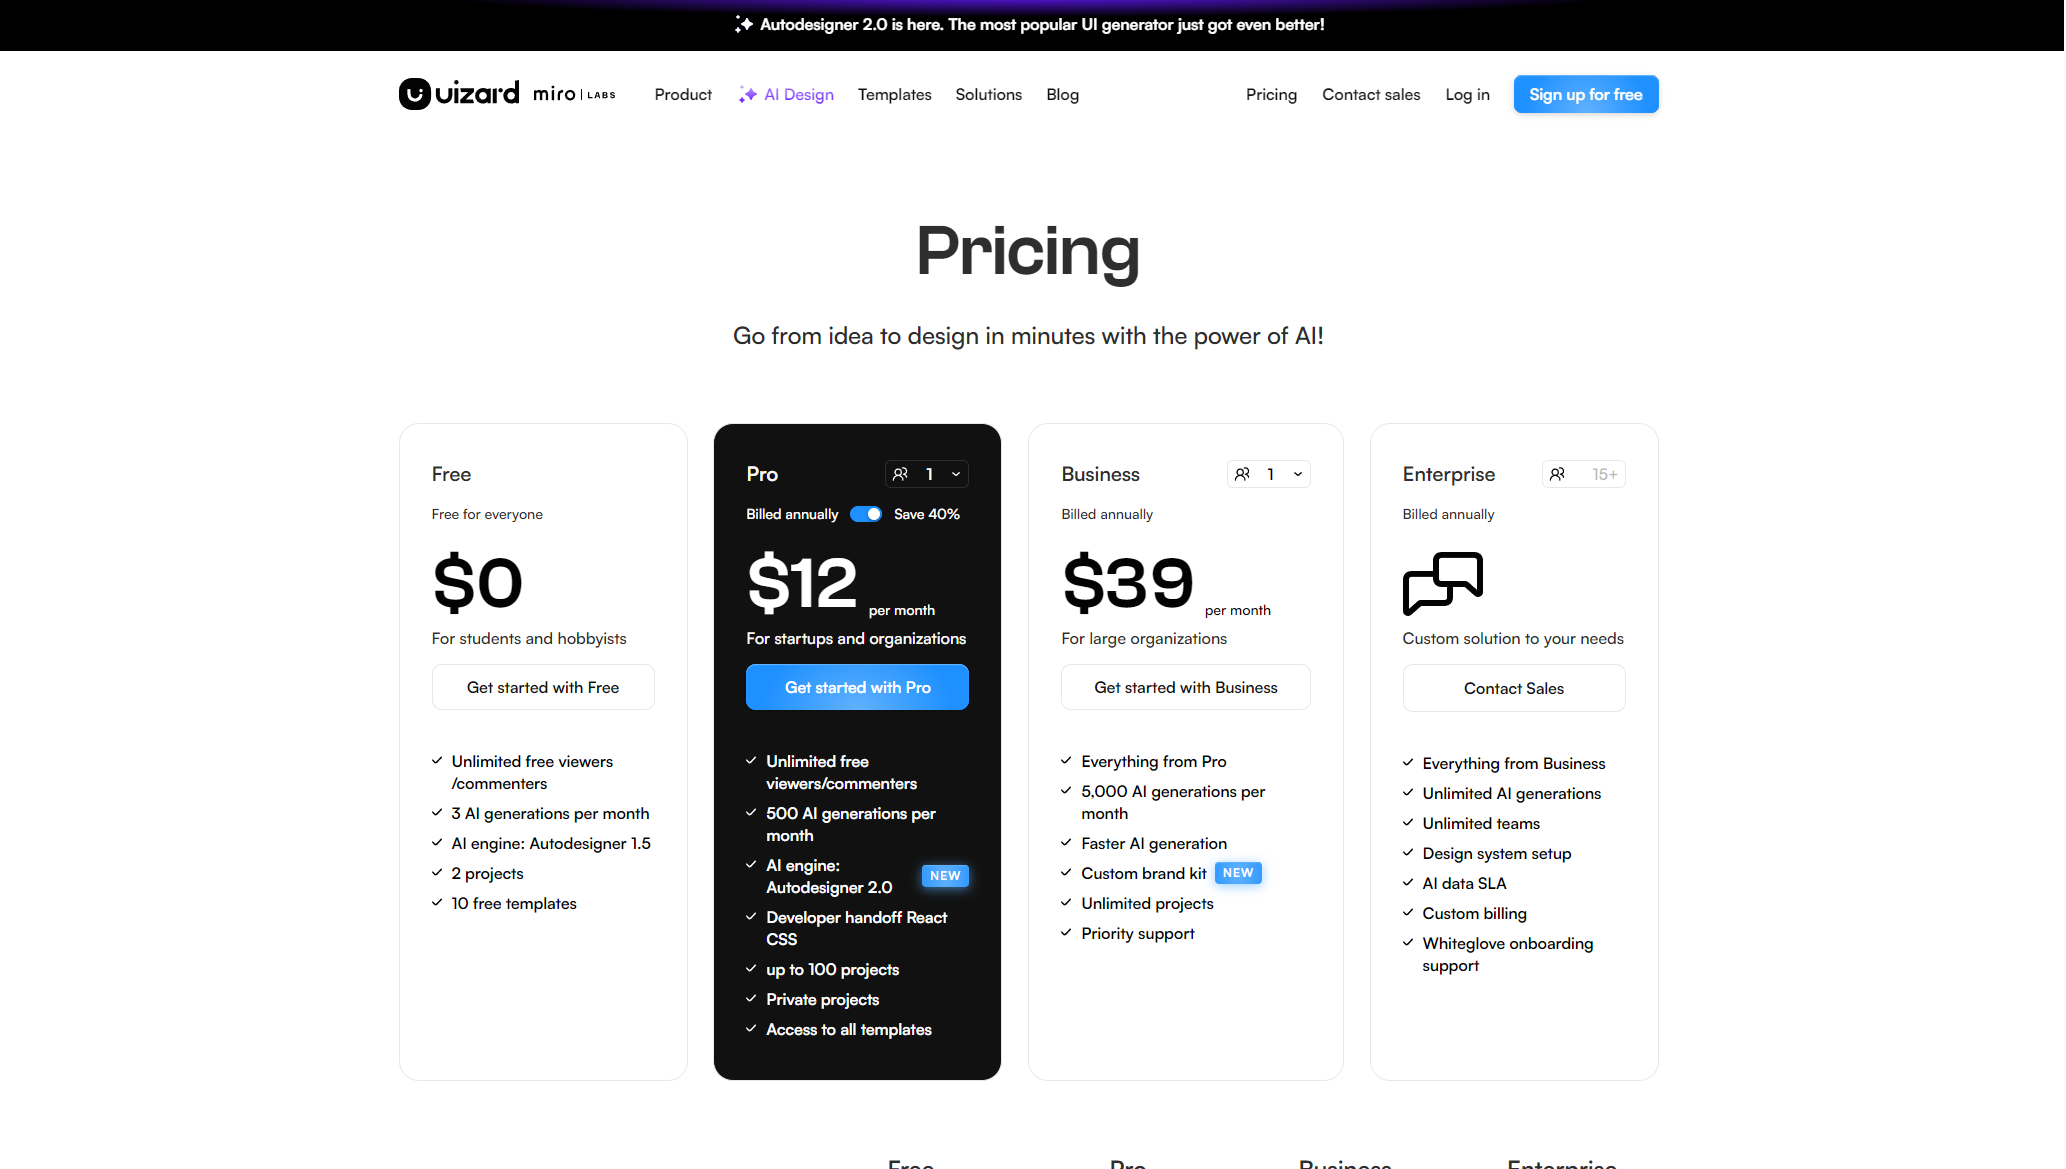Expand the Business seat count dropdown
Image resolution: width=2066 pixels, height=1169 pixels.
[1298, 474]
